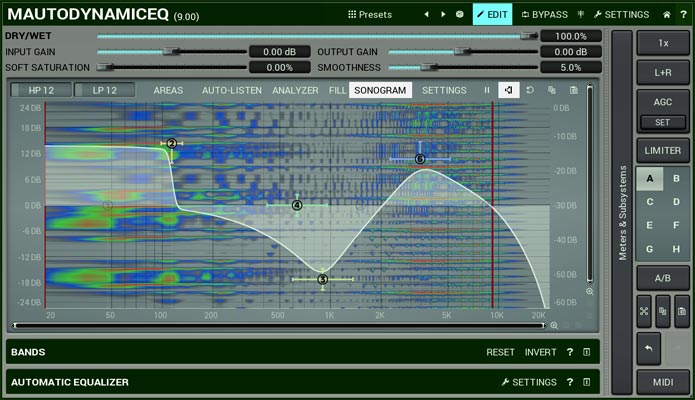Select preset slot B
The width and height of the screenshot is (695, 400).
pyautogui.click(x=677, y=179)
